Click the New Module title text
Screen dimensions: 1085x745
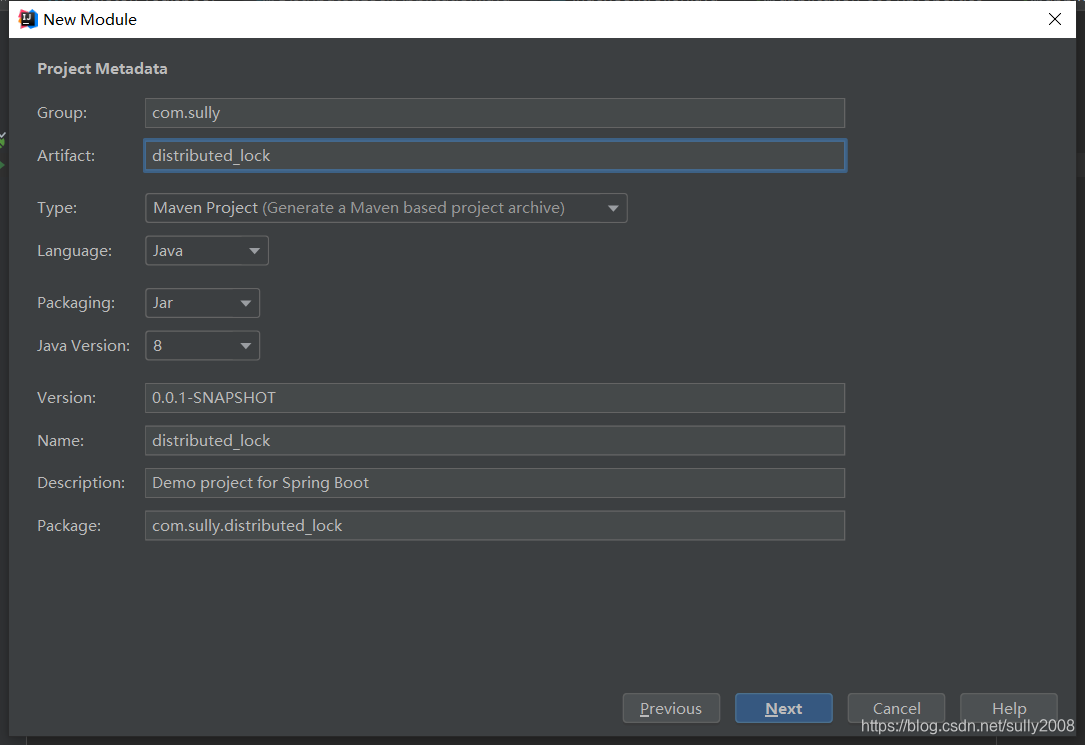click(90, 19)
